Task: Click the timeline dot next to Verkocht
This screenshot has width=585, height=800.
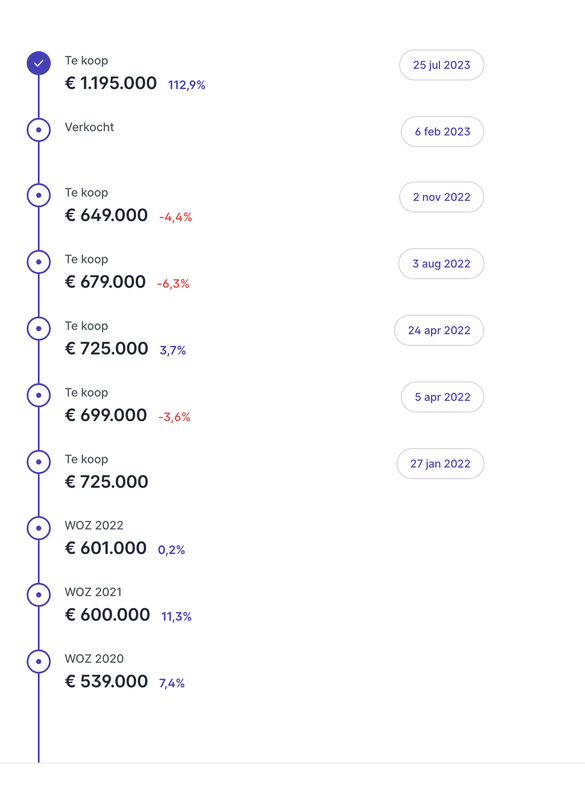Action: [x=38, y=129]
